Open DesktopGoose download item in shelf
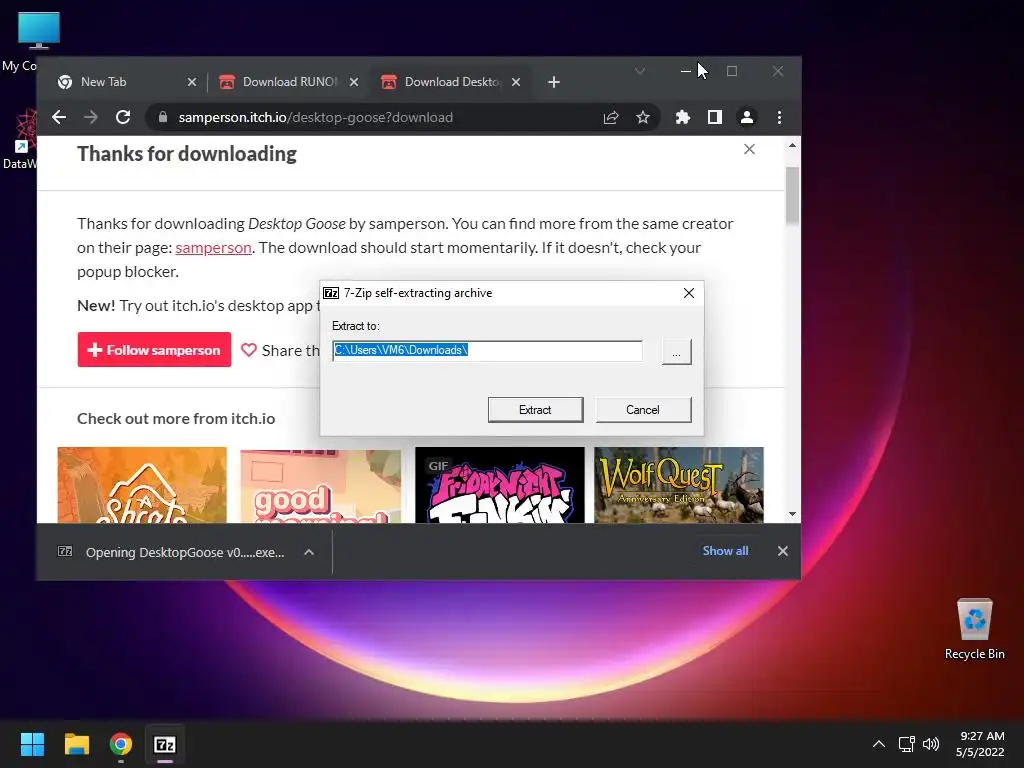Image resolution: width=1024 pixels, height=768 pixels. click(171, 552)
